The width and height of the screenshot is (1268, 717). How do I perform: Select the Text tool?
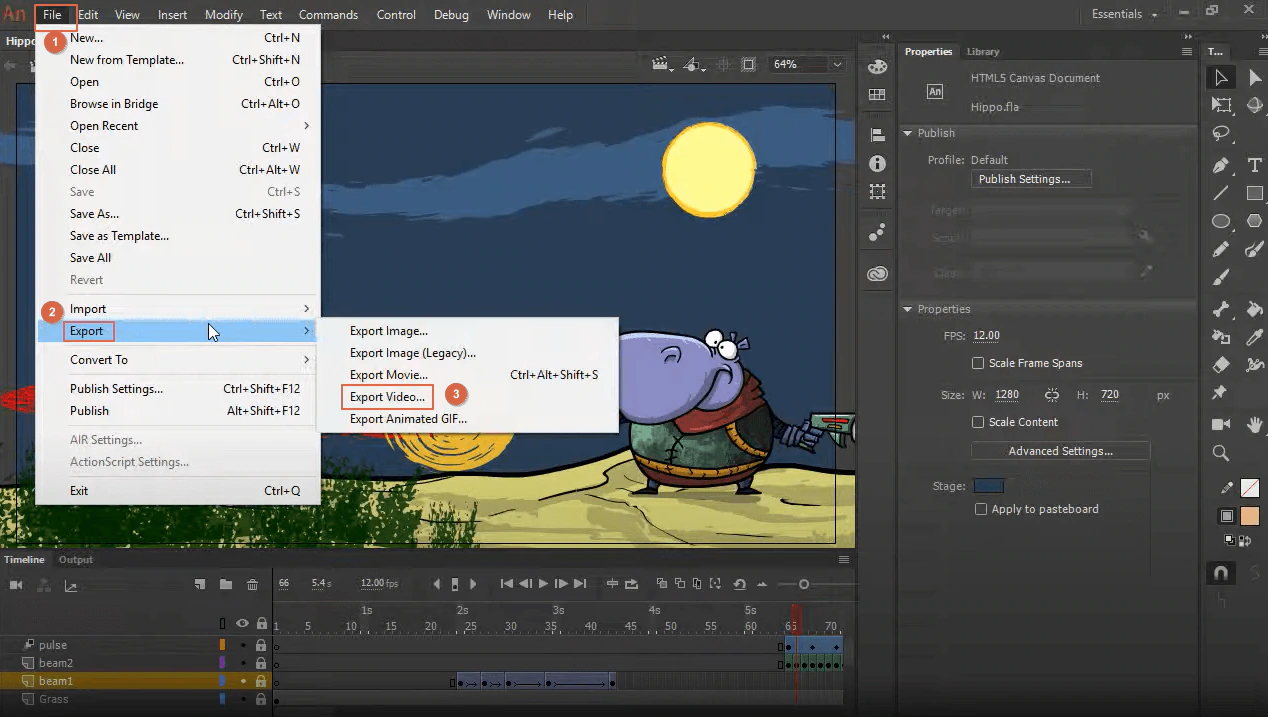(1254, 165)
